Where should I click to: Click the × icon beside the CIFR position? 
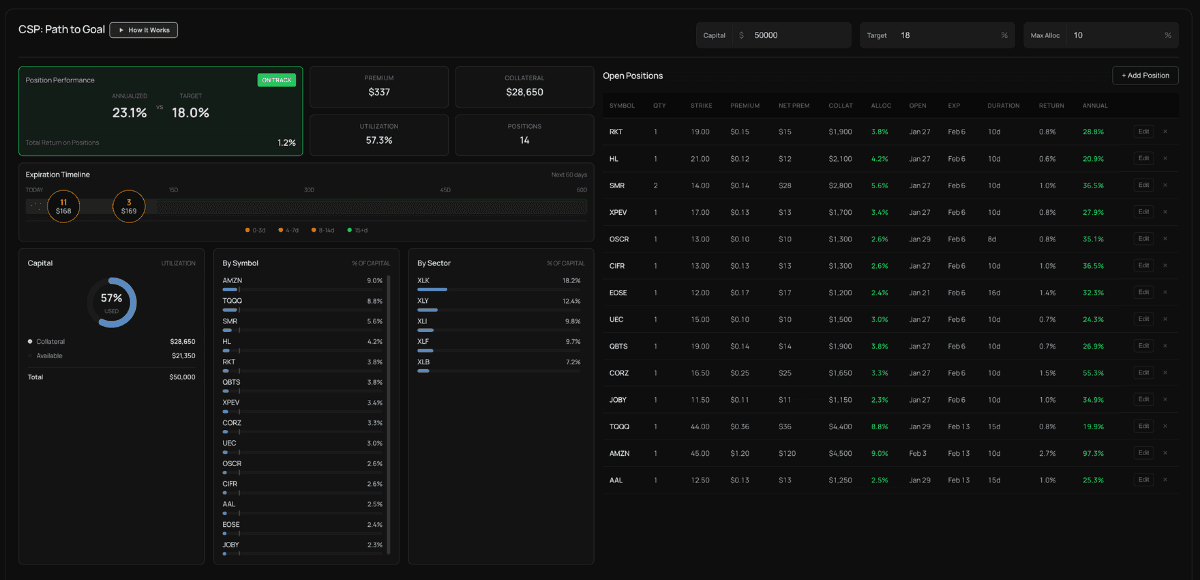(x=1164, y=265)
